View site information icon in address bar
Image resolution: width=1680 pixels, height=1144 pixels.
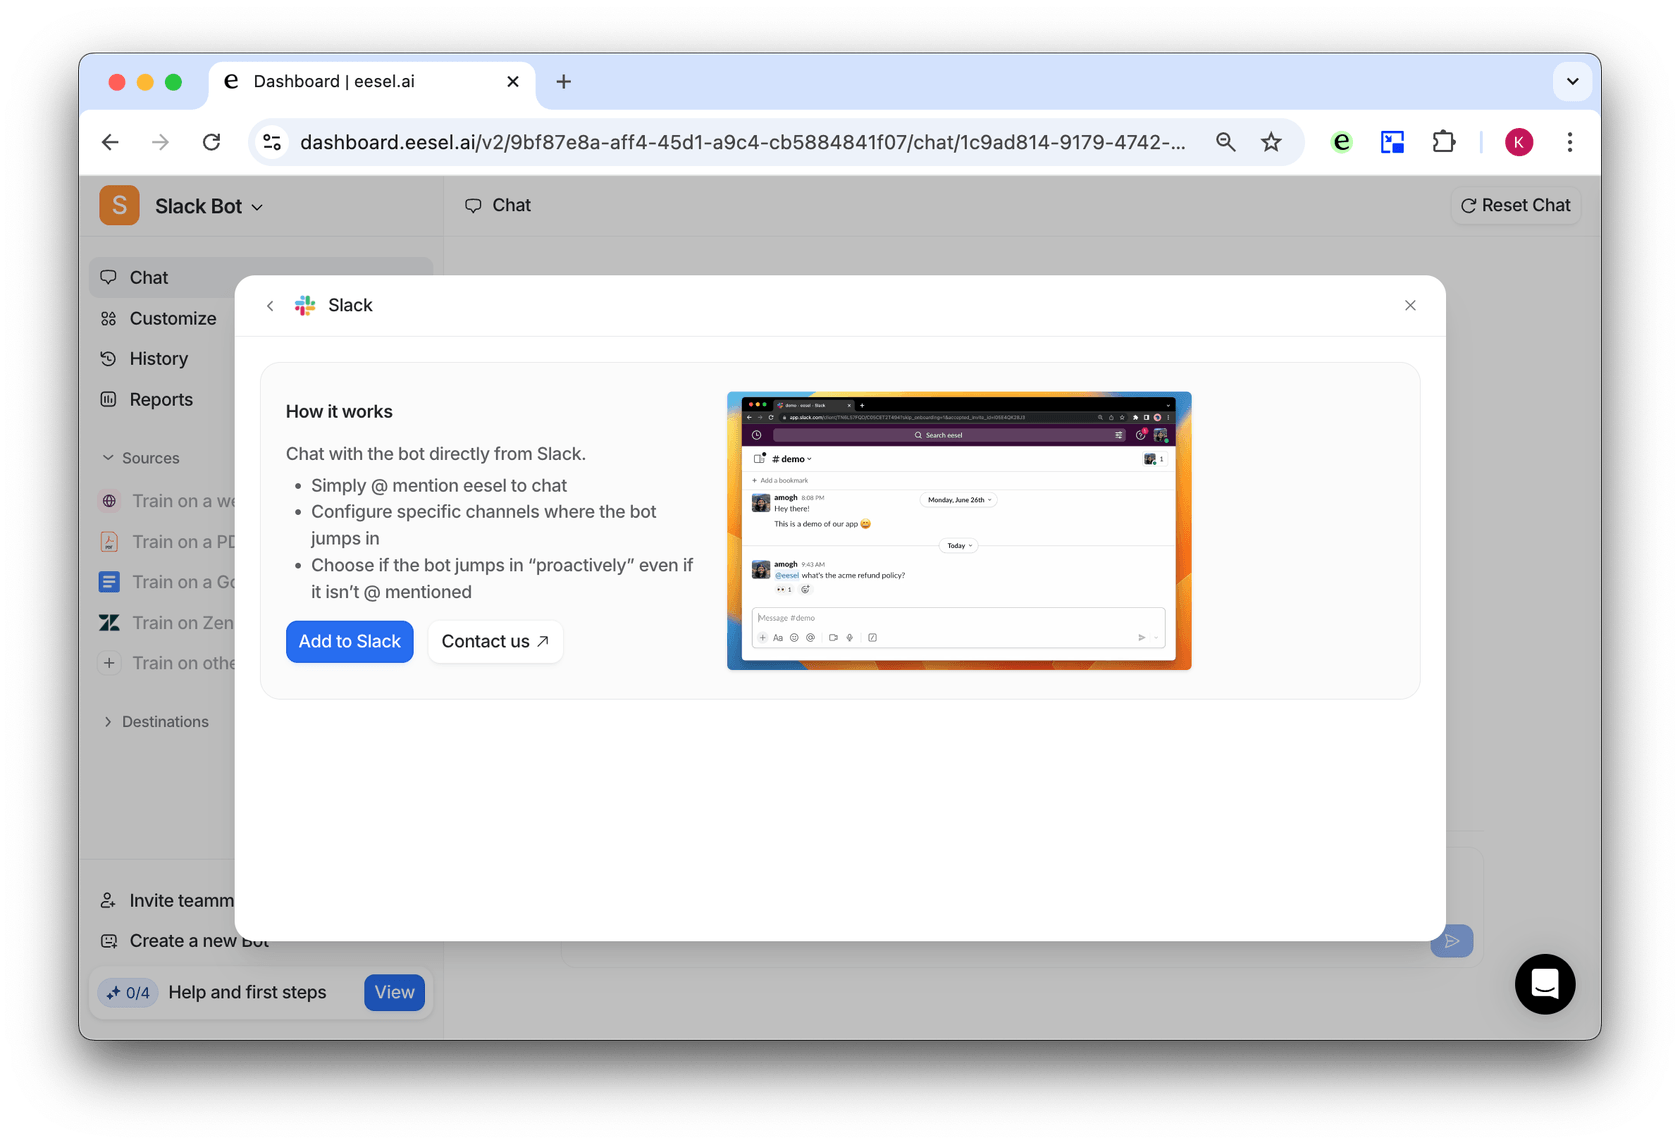tap(272, 142)
